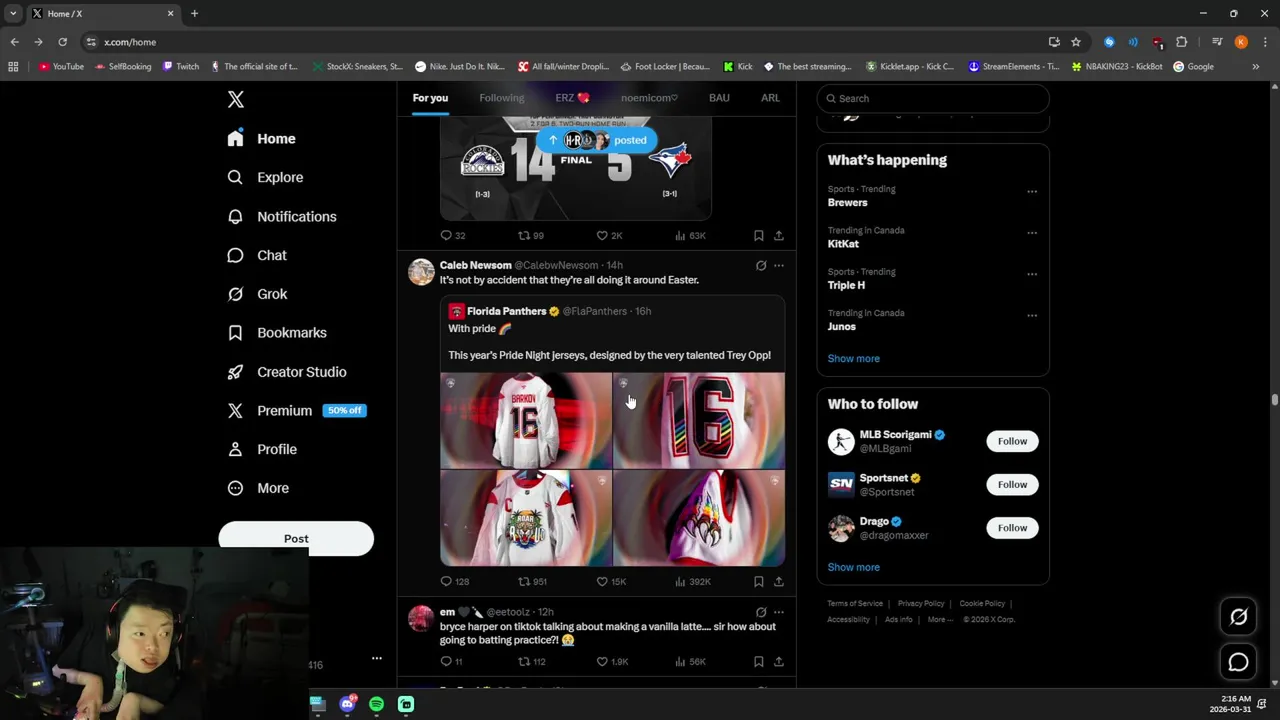Open Caleb Newsom's profile avatar

pyautogui.click(x=421, y=272)
